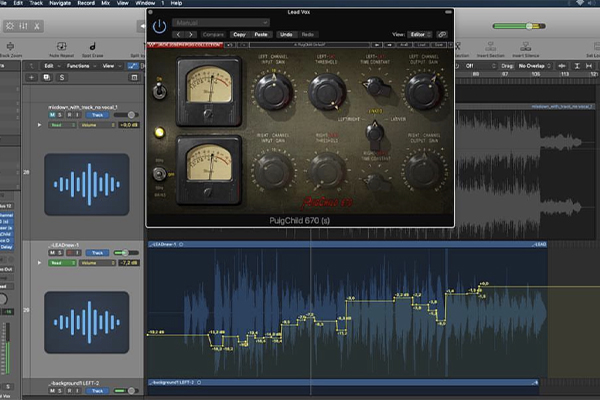Viewport: 600px width, 400px height.
Task: Open the Mixer faders icon
Action: [23, 26]
